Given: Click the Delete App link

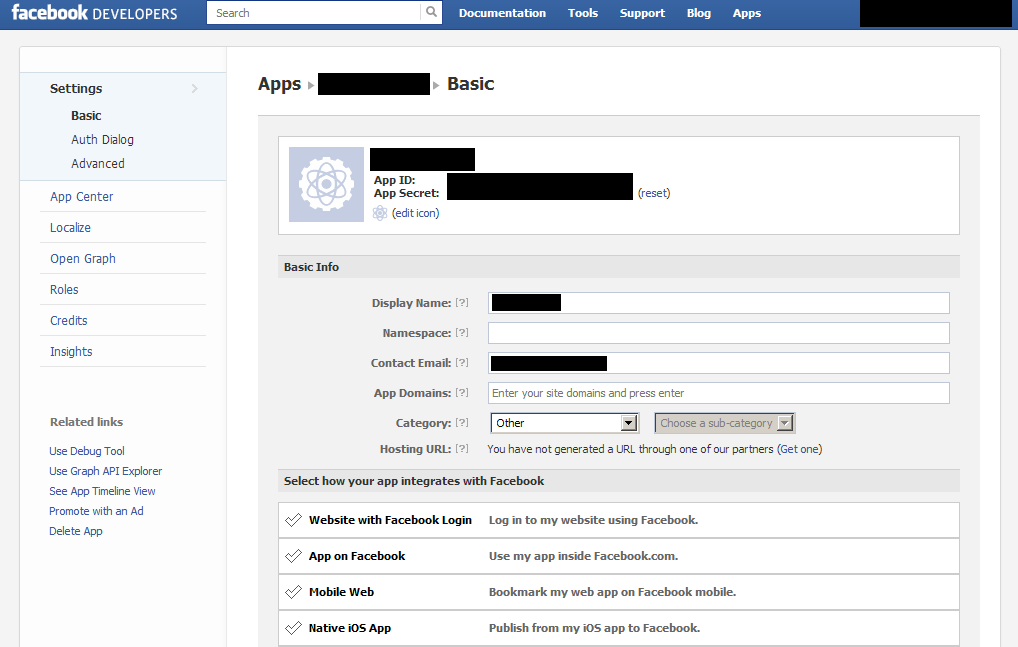Looking at the screenshot, I should [x=76, y=531].
